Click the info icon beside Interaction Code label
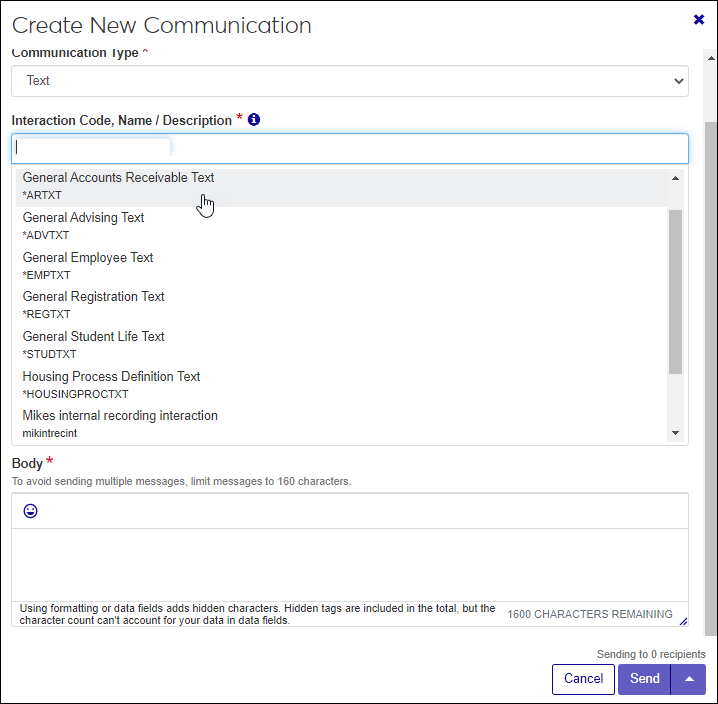 [254, 120]
